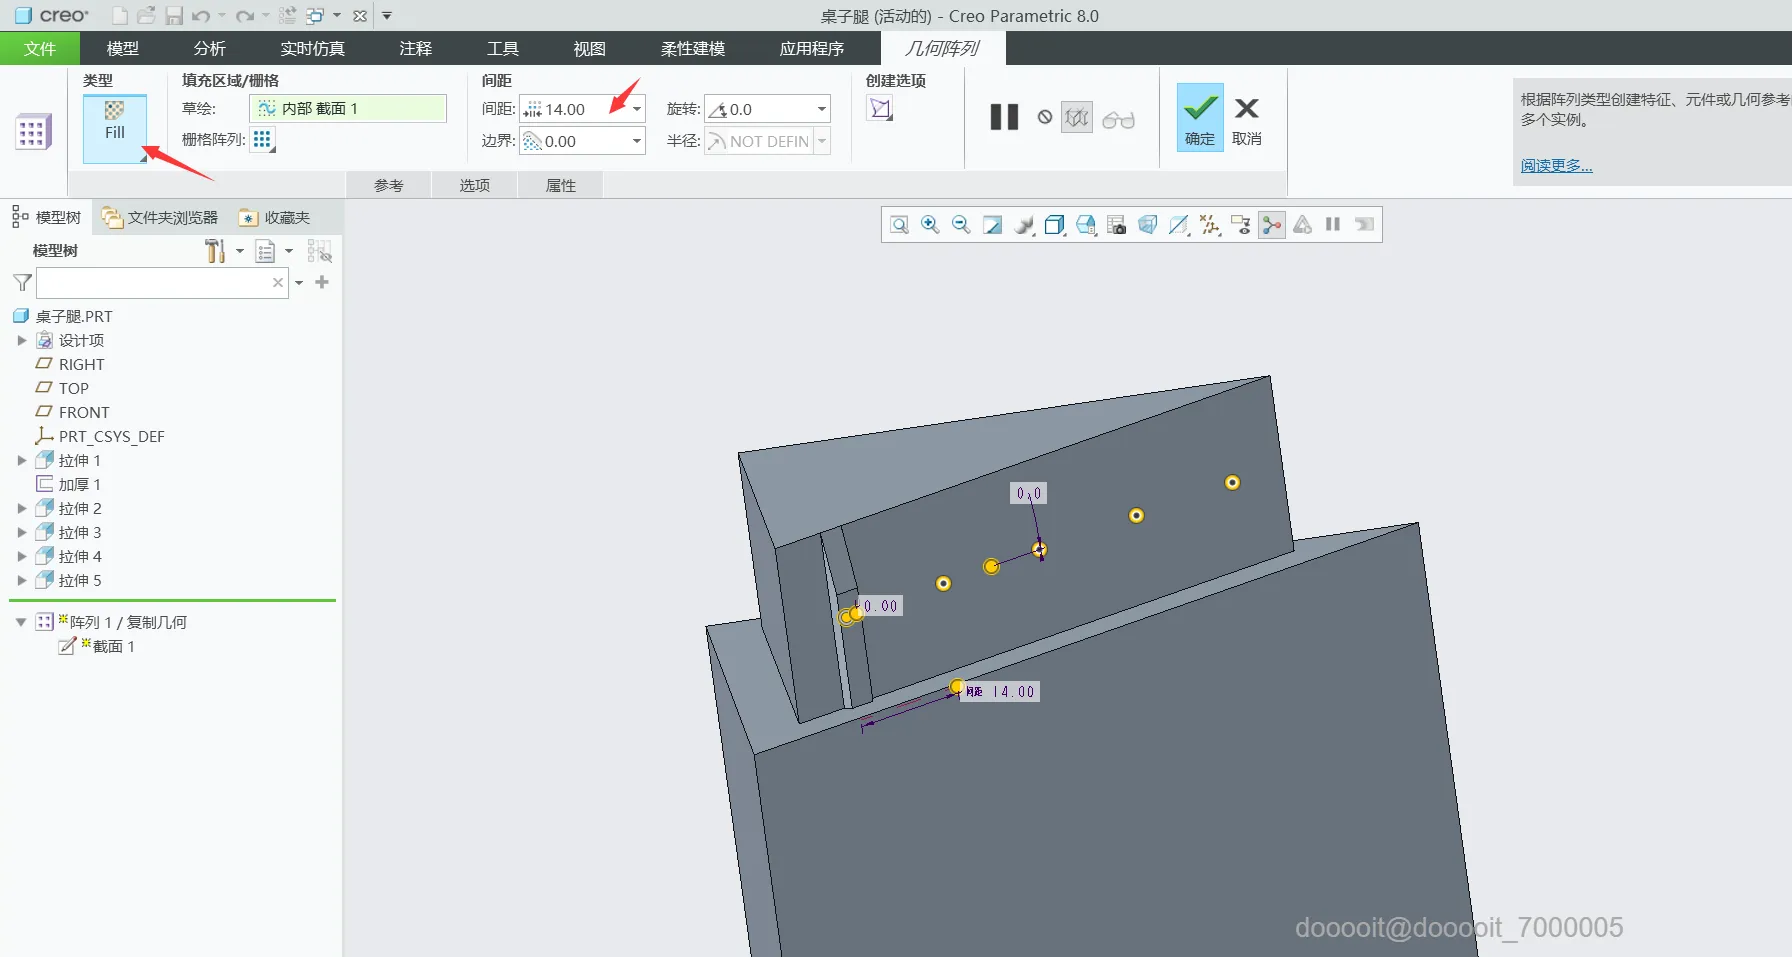Open the 间距 spacing dropdown arrow
Image resolution: width=1792 pixels, height=957 pixels.
(x=637, y=109)
